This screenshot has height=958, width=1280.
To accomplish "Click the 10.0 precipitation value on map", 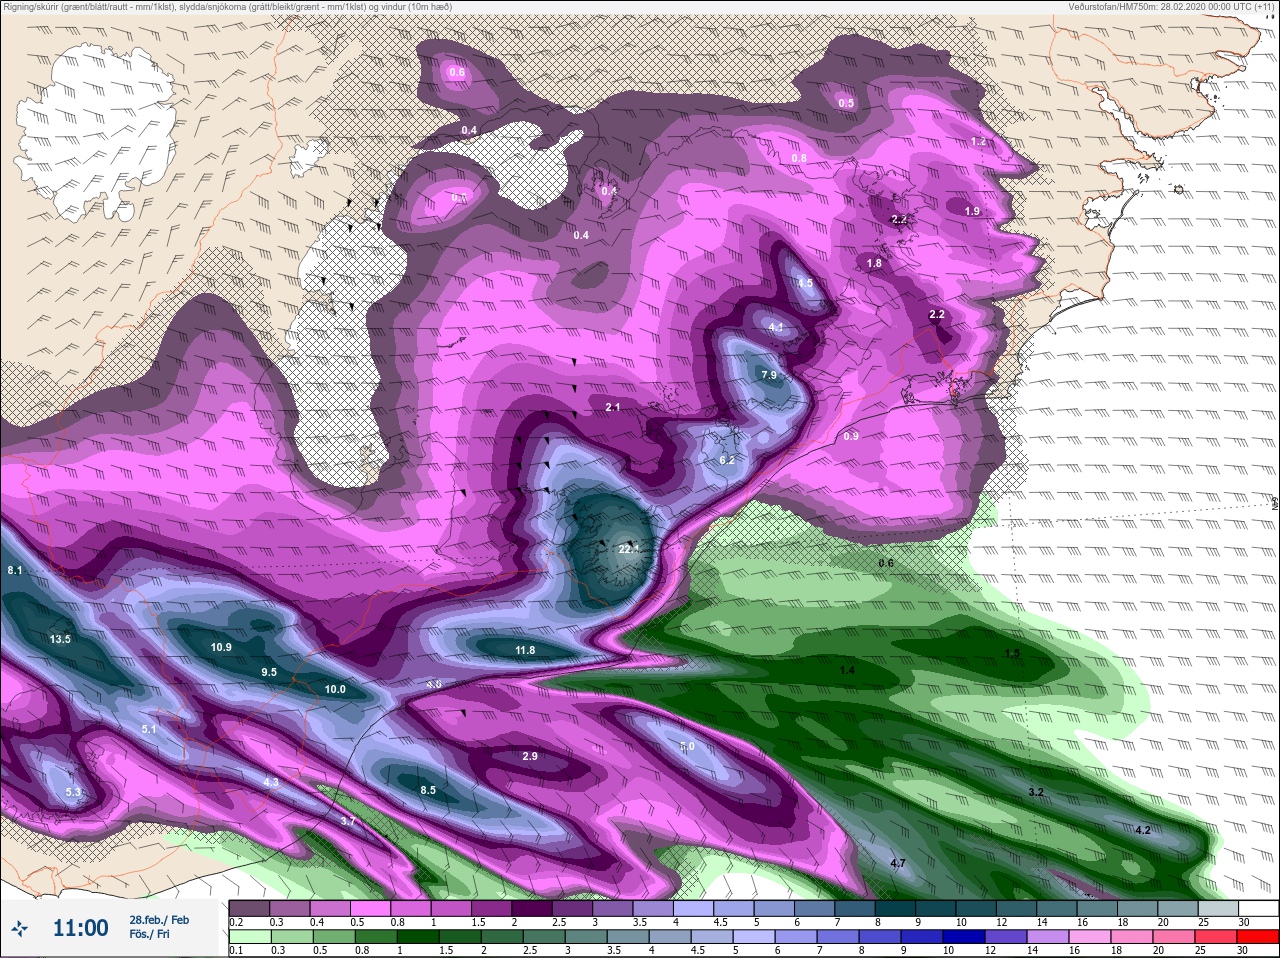I will pos(335,689).
